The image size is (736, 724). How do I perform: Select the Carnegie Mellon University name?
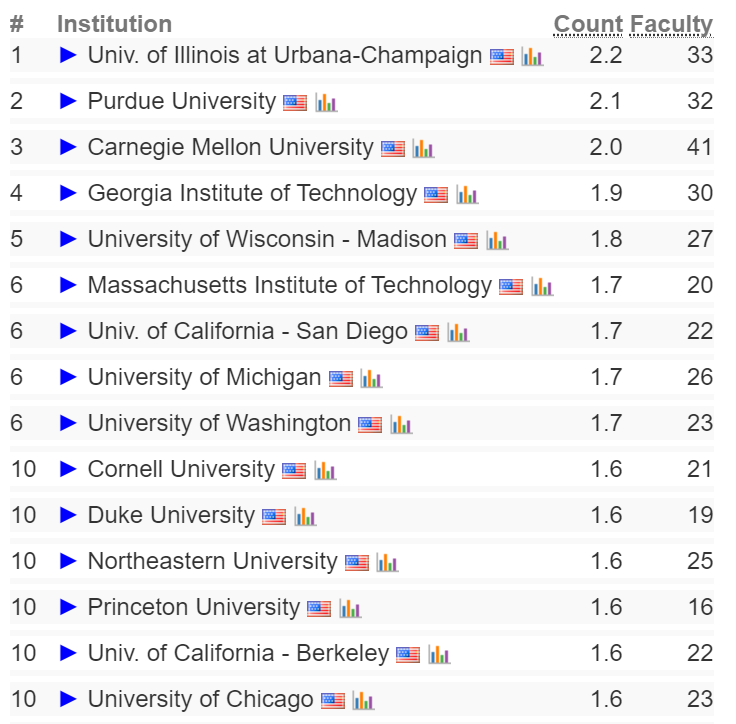pyautogui.click(x=230, y=147)
